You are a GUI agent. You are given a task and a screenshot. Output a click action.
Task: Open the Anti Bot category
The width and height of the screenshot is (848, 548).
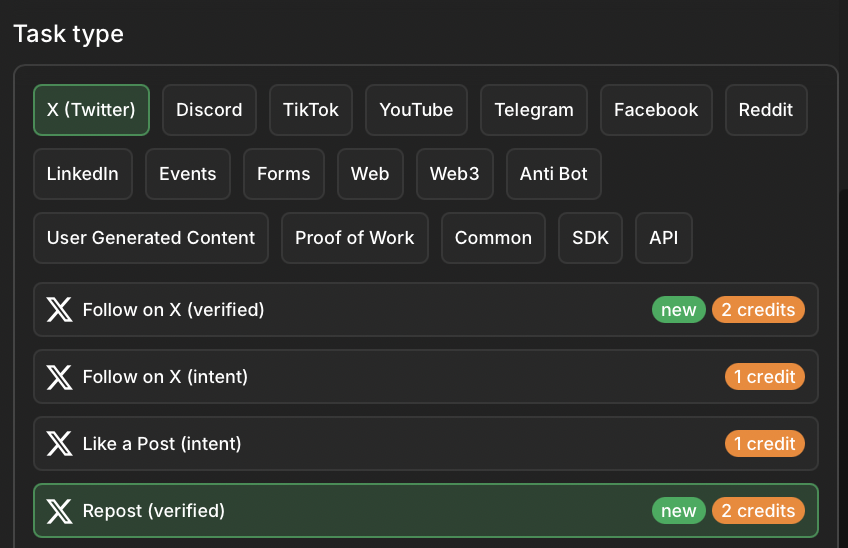[x=554, y=174]
